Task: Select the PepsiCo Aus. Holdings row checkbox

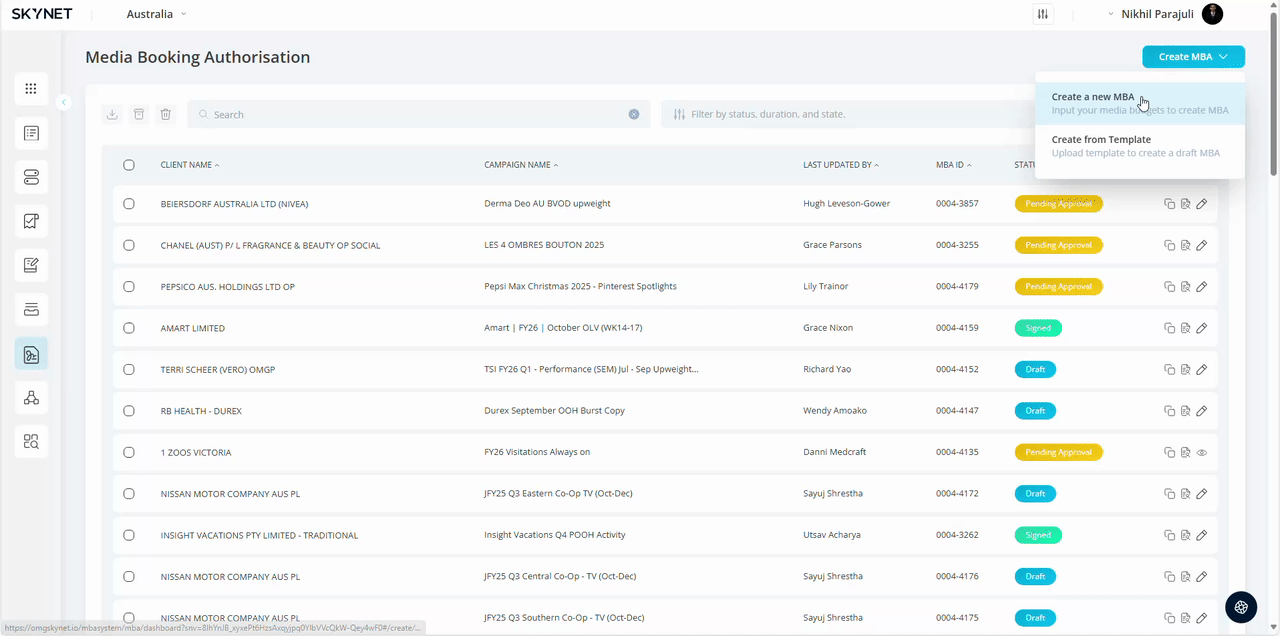Action: [x=129, y=287]
